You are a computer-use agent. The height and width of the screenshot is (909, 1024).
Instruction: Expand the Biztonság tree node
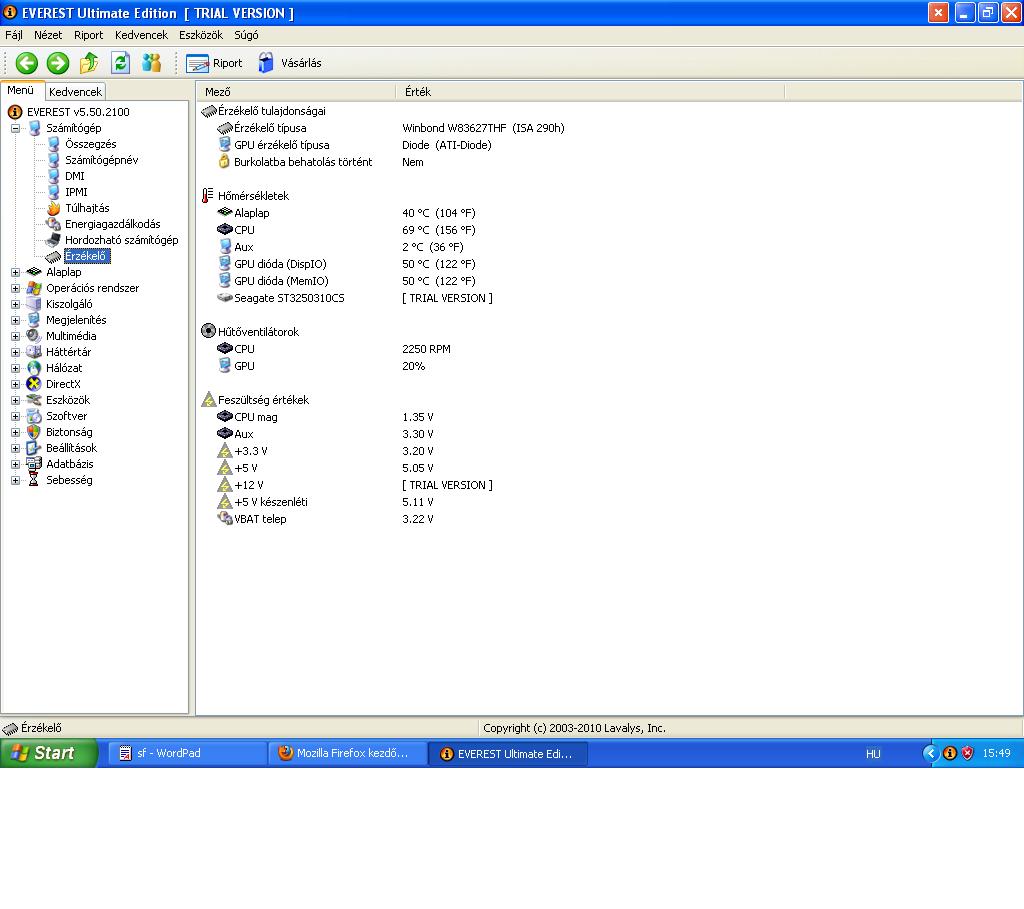[16, 432]
